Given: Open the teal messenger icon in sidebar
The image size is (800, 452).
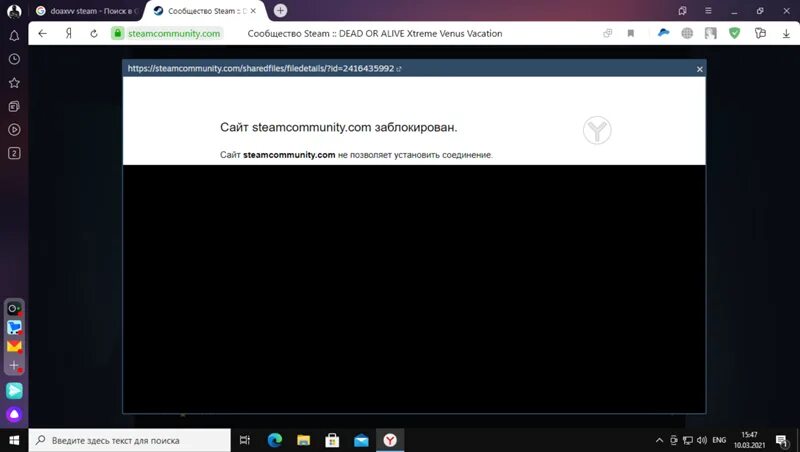Looking at the screenshot, I should [14, 390].
